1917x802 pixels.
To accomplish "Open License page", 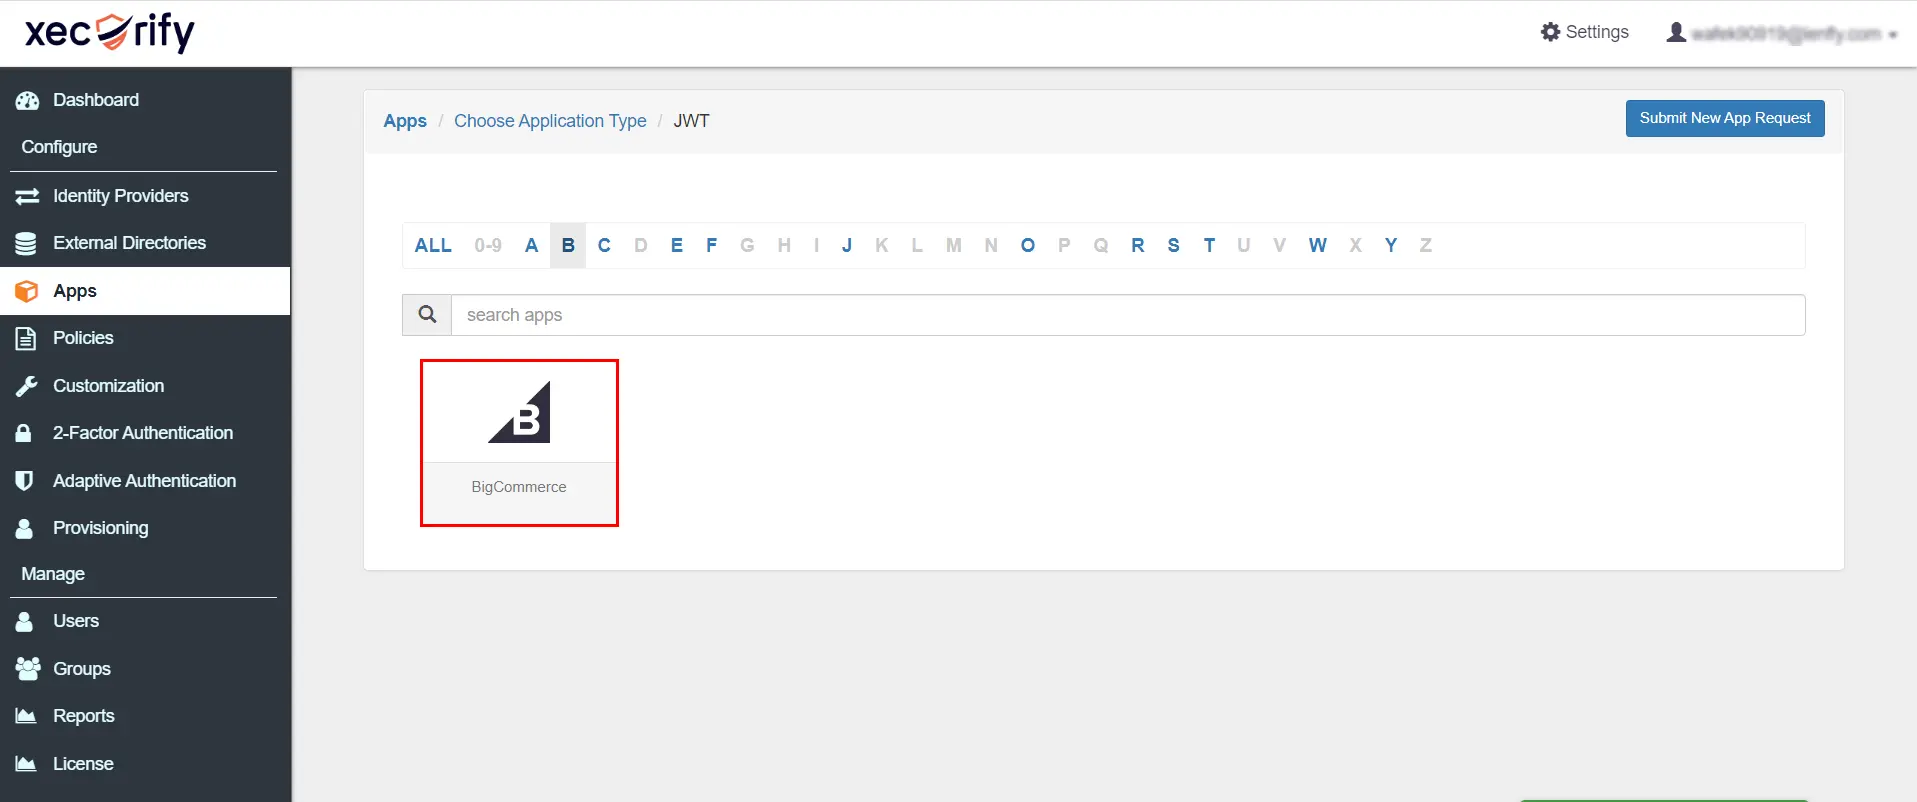I will (x=83, y=764).
